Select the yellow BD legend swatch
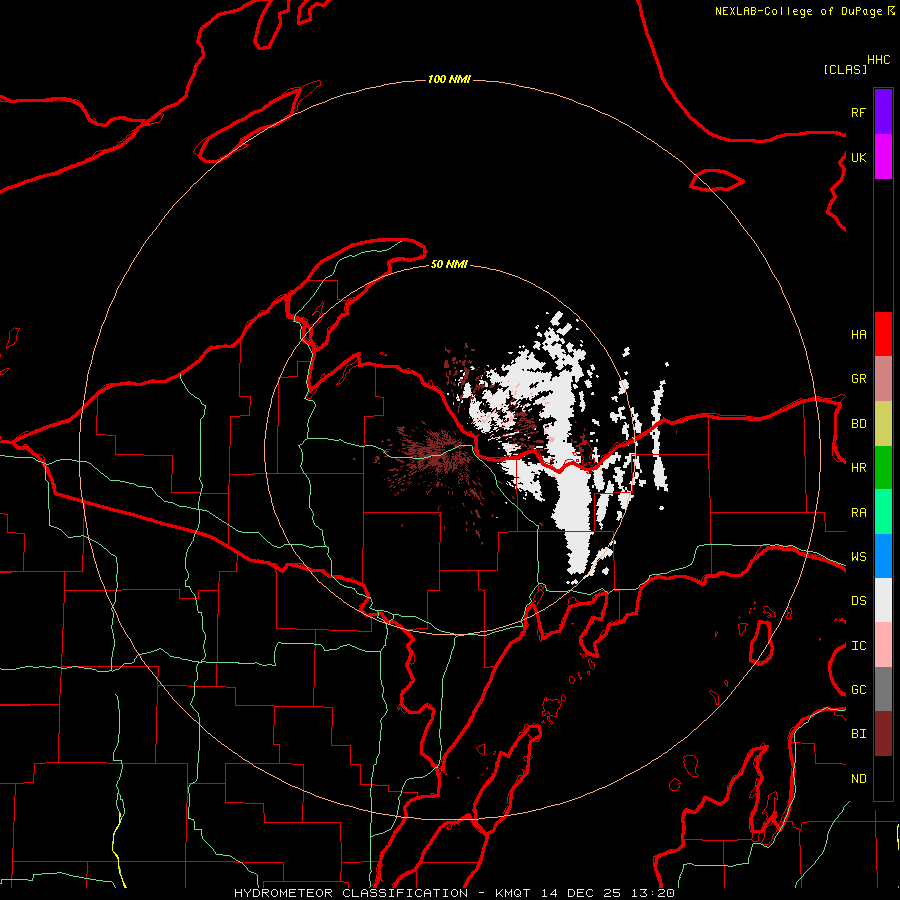Screen dimensions: 900x900 (x=883, y=424)
